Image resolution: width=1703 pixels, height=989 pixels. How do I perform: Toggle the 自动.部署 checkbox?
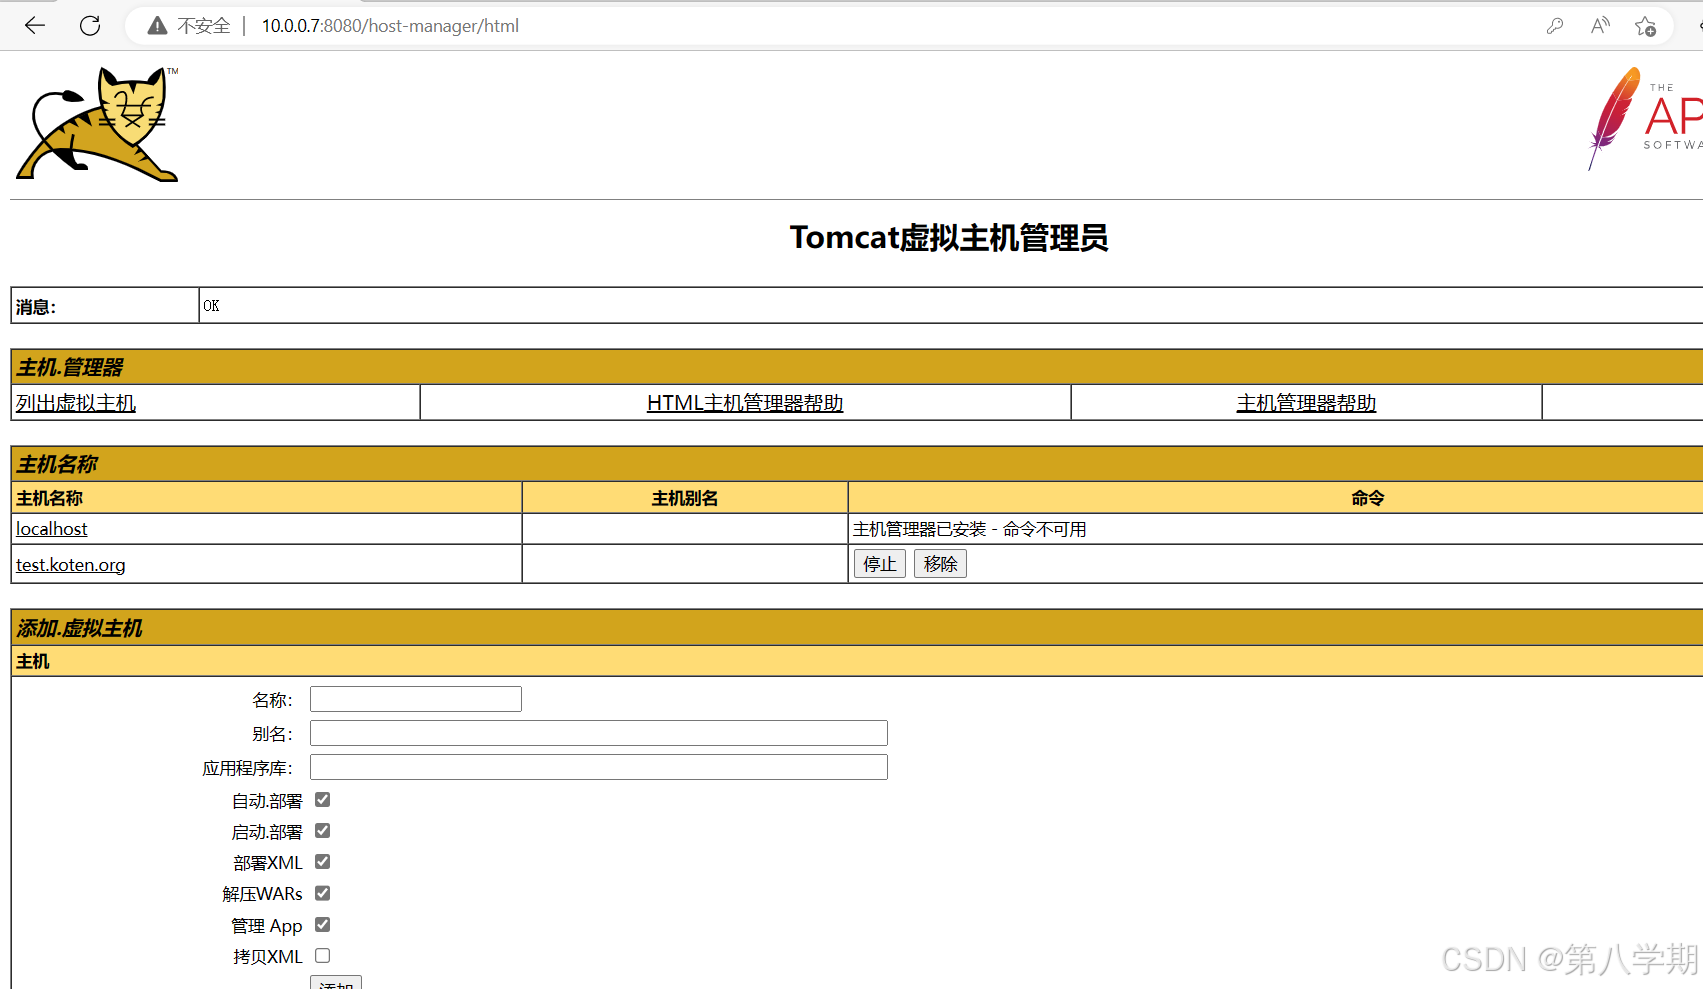coord(323,800)
